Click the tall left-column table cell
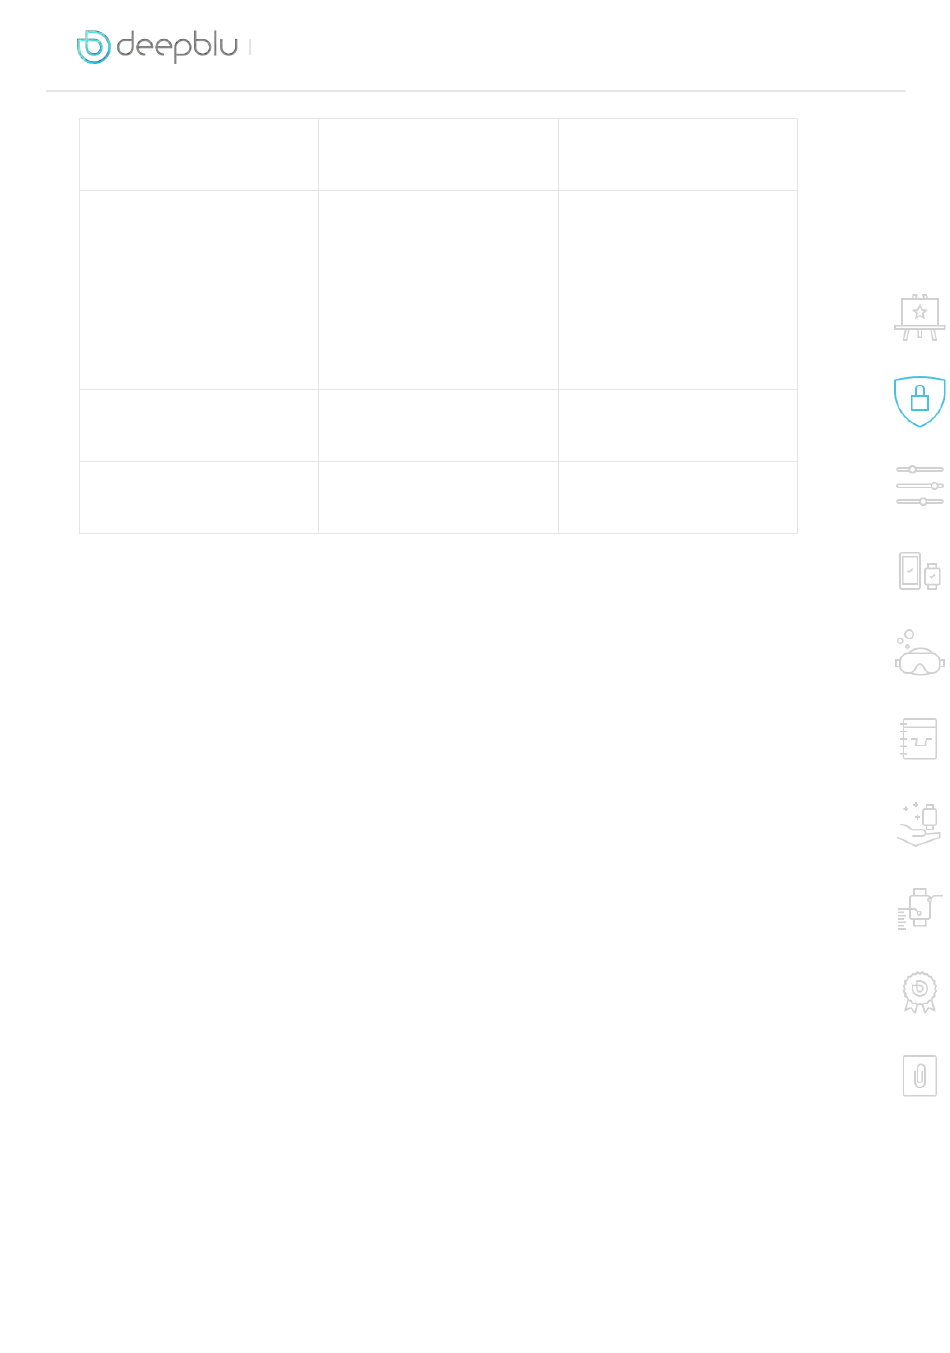Viewport: 950px width, 1353px height. pyautogui.click(x=199, y=290)
